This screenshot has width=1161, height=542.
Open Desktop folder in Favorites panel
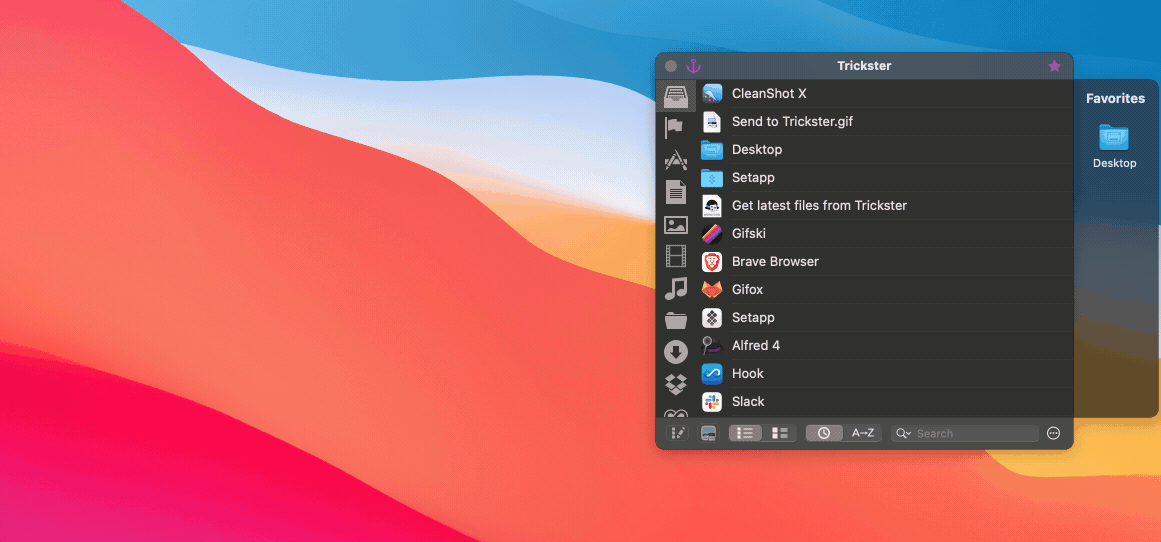point(1114,145)
